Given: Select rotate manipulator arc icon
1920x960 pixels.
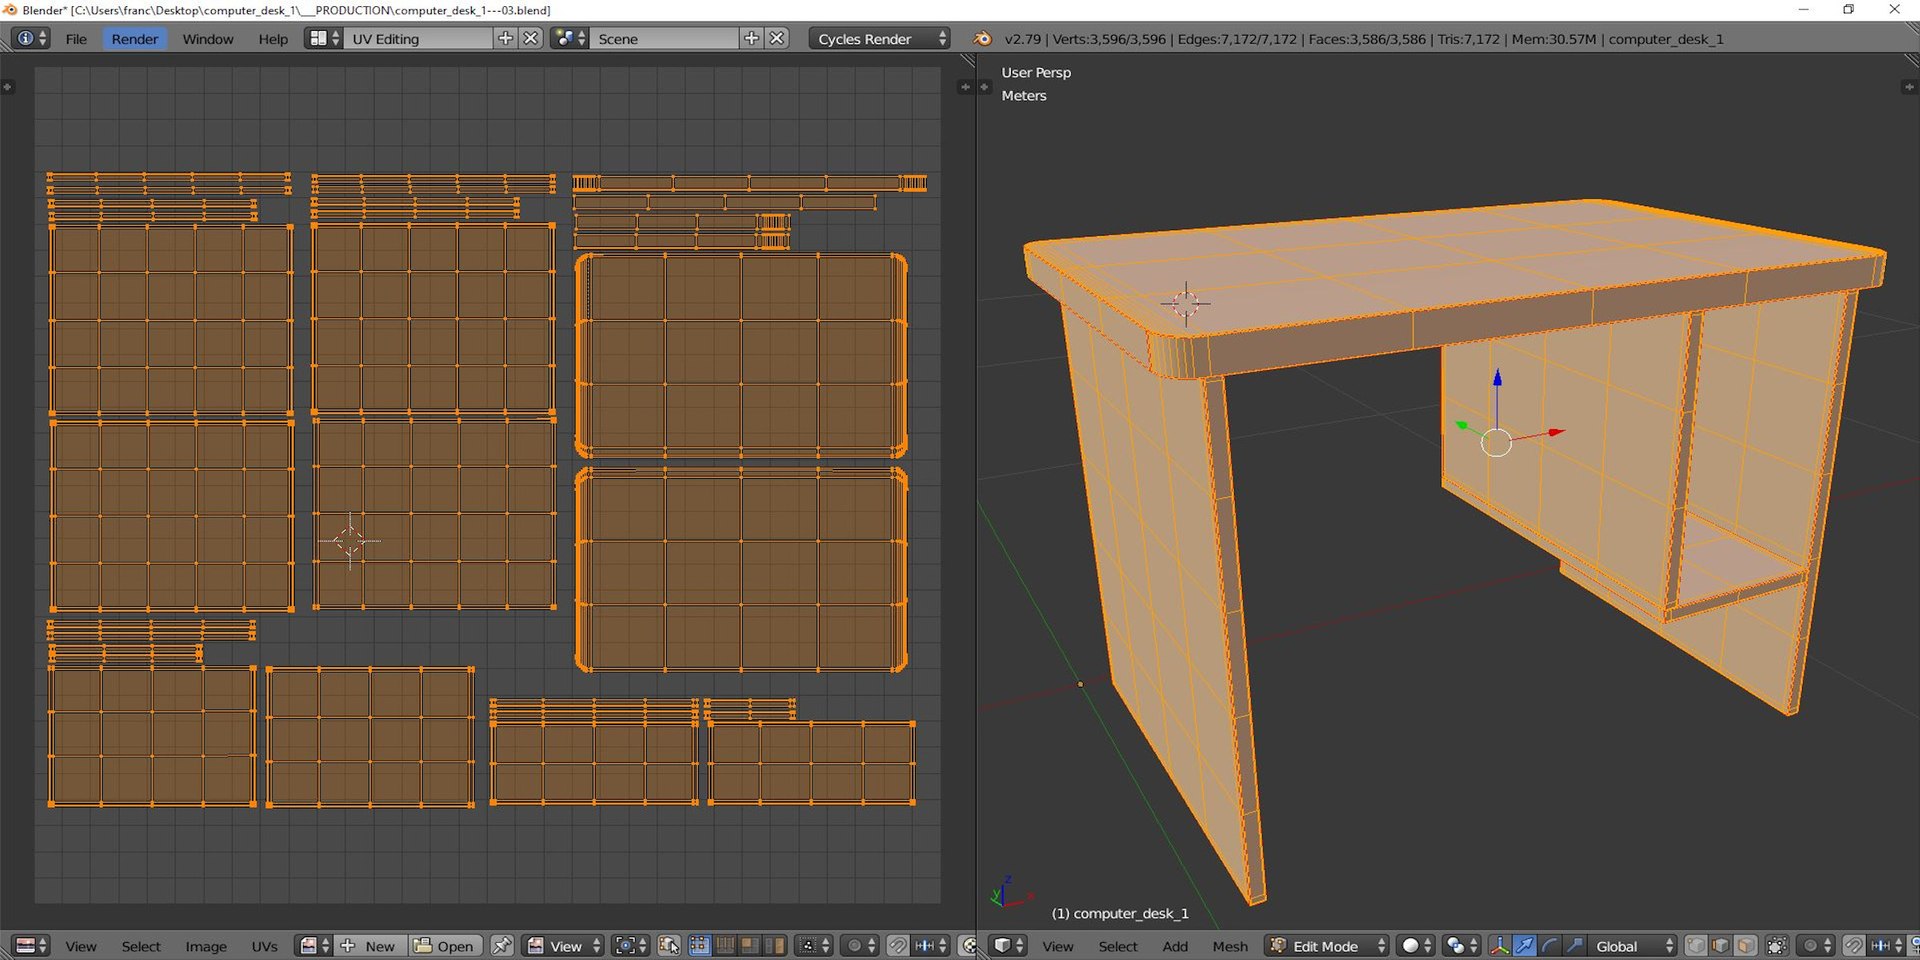Looking at the screenshot, I should coord(1549,945).
